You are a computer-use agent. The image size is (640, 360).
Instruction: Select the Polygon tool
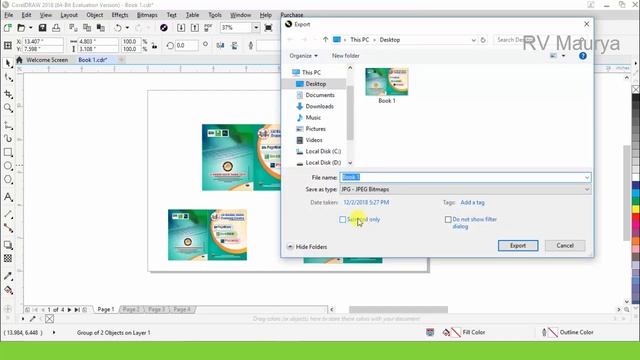pos(8,180)
